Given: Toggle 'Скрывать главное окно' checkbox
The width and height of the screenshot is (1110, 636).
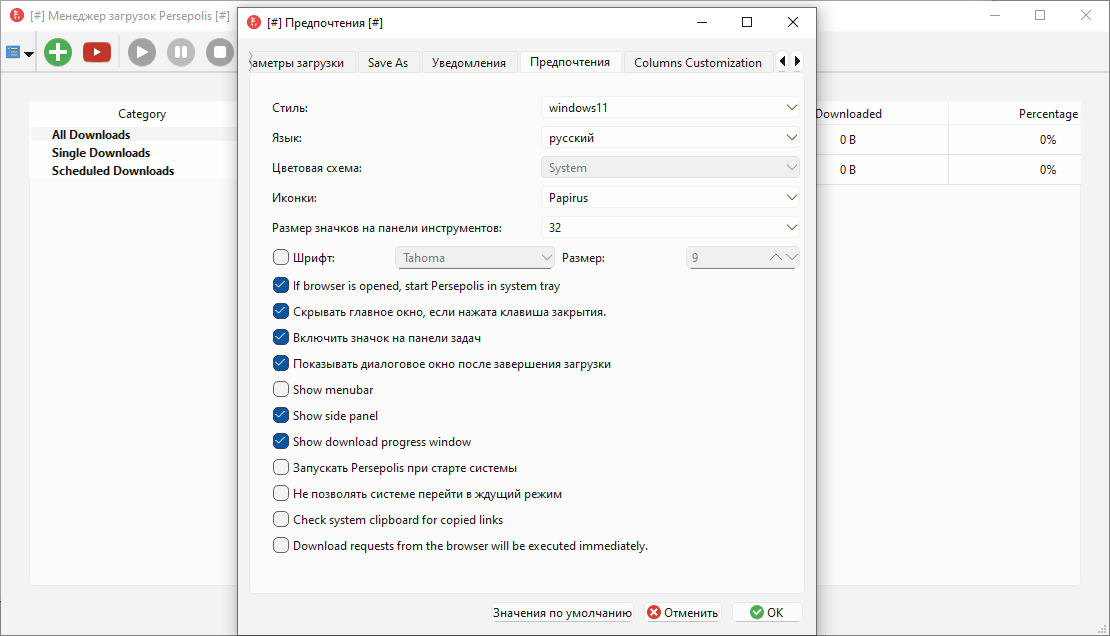Looking at the screenshot, I should (x=281, y=312).
